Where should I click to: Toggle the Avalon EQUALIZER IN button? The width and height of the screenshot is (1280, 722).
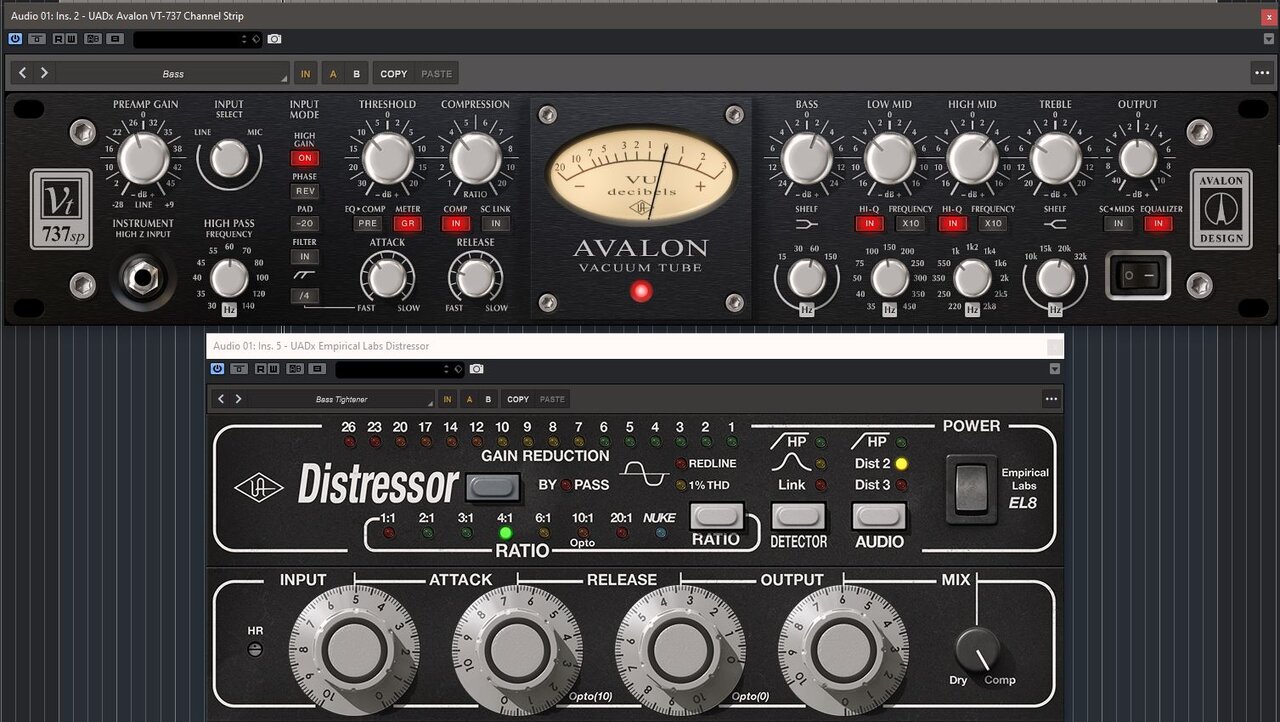(x=1158, y=224)
